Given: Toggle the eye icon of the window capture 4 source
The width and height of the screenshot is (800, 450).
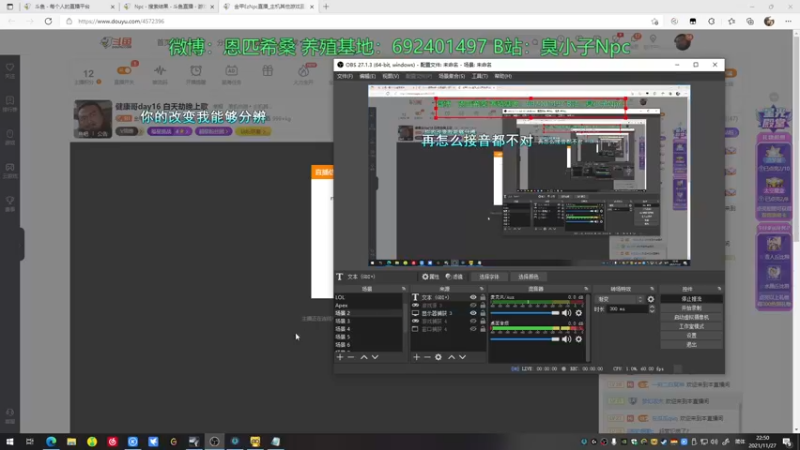Looking at the screenshot, I should tap(473, 329).
